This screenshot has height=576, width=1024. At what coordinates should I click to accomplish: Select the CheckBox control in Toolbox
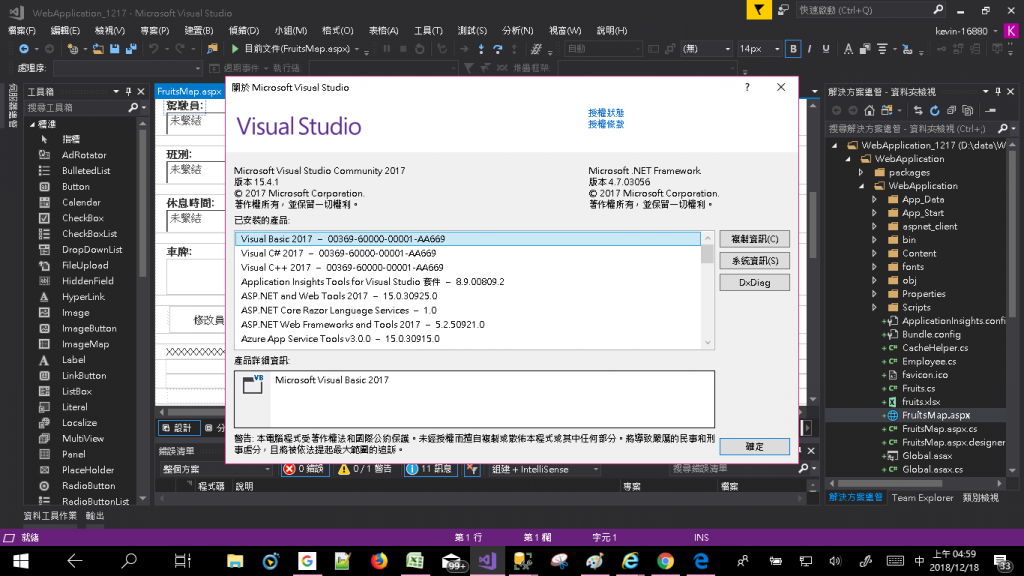82,218
